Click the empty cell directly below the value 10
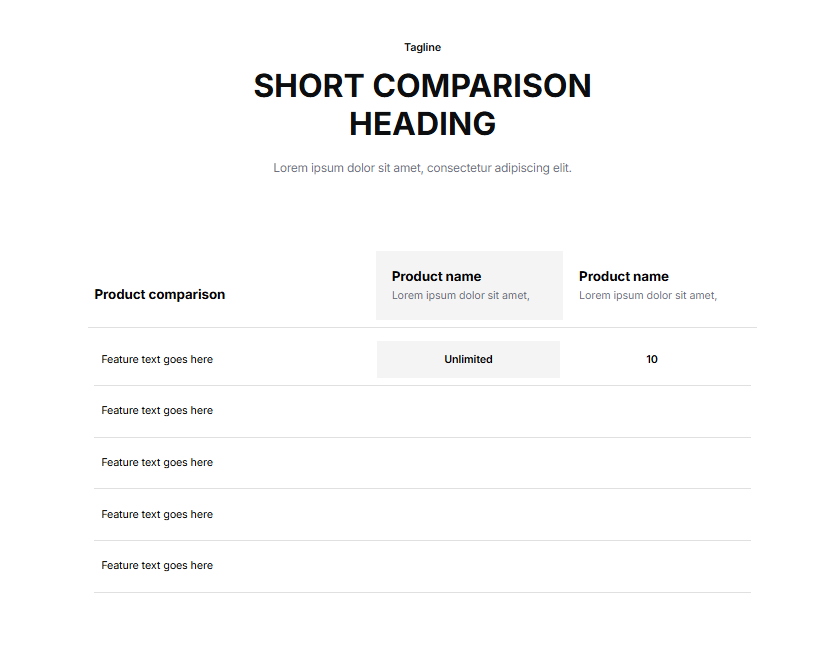Viewport: 833px width, 658px height. pos(652,411)
